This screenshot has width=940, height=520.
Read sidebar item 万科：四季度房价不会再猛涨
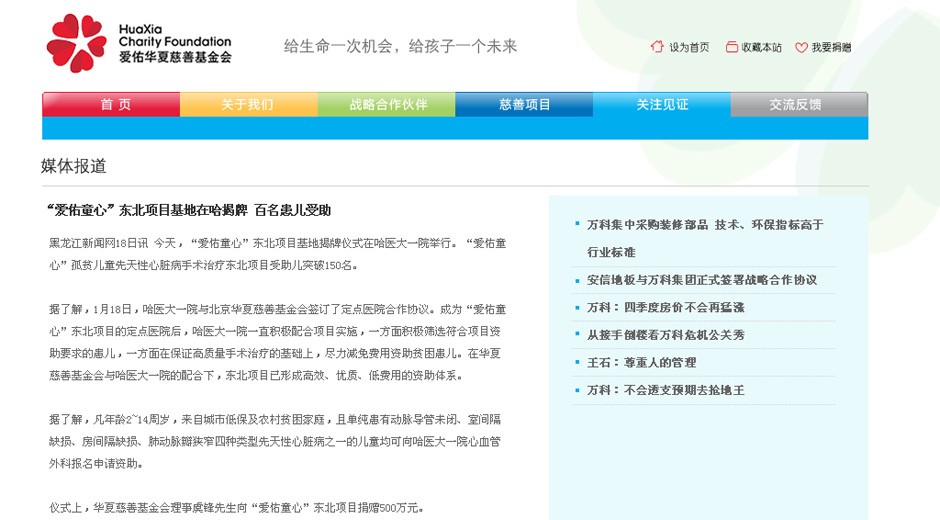point(665,308)
